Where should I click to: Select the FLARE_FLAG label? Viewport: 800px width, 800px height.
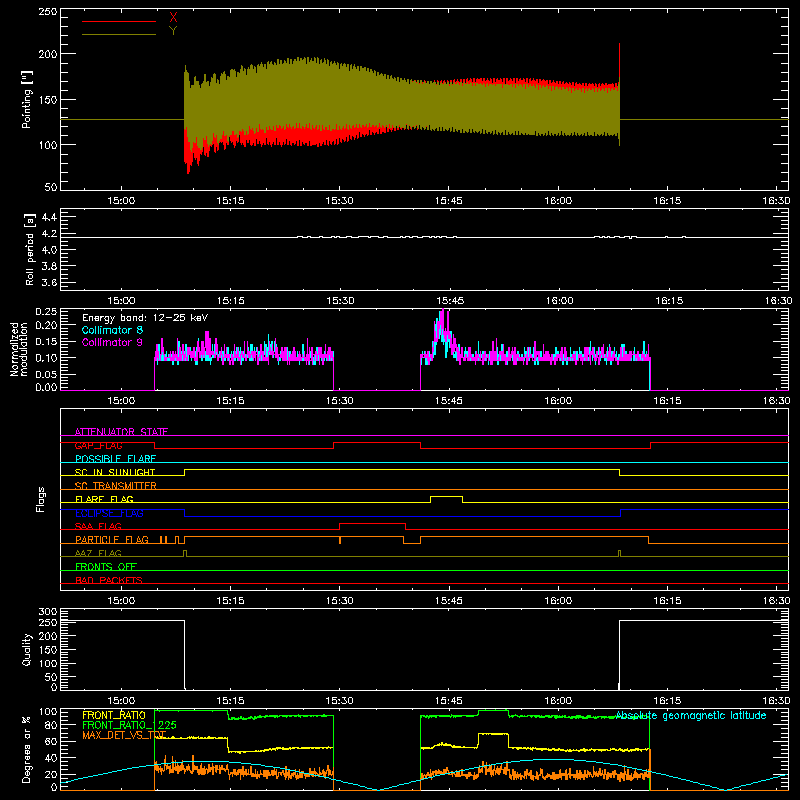tap(104, 499)
